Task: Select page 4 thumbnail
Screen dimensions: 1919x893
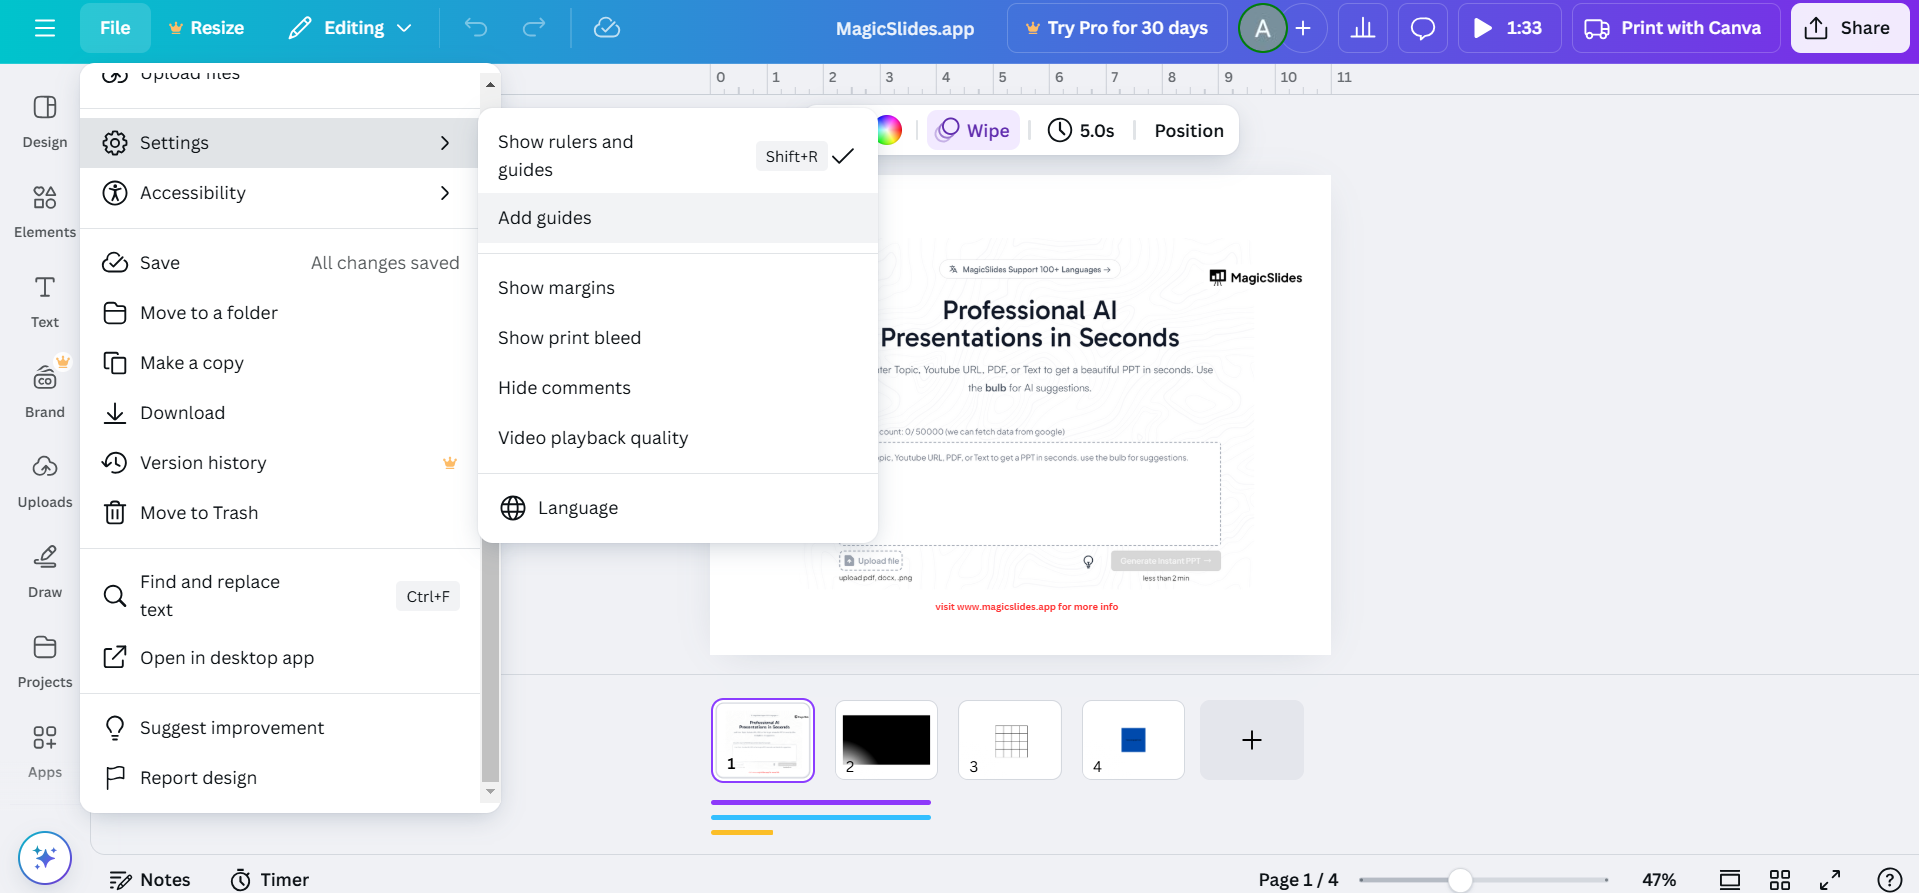Action: pos(1133,740)
